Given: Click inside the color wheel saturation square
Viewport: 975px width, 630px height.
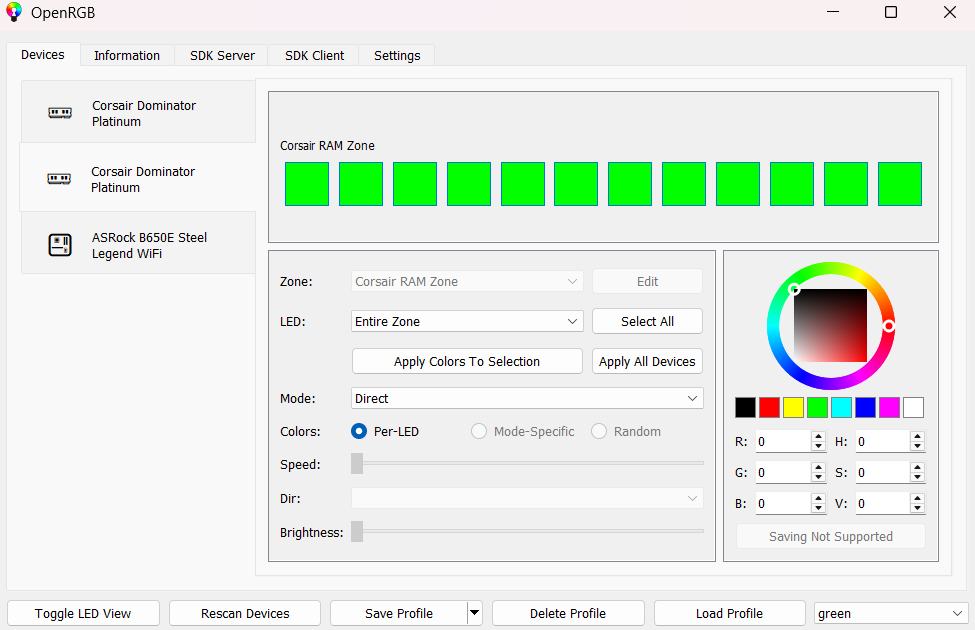Looking at the screenshot, I should pyautogui.click(x=831, y=325).
